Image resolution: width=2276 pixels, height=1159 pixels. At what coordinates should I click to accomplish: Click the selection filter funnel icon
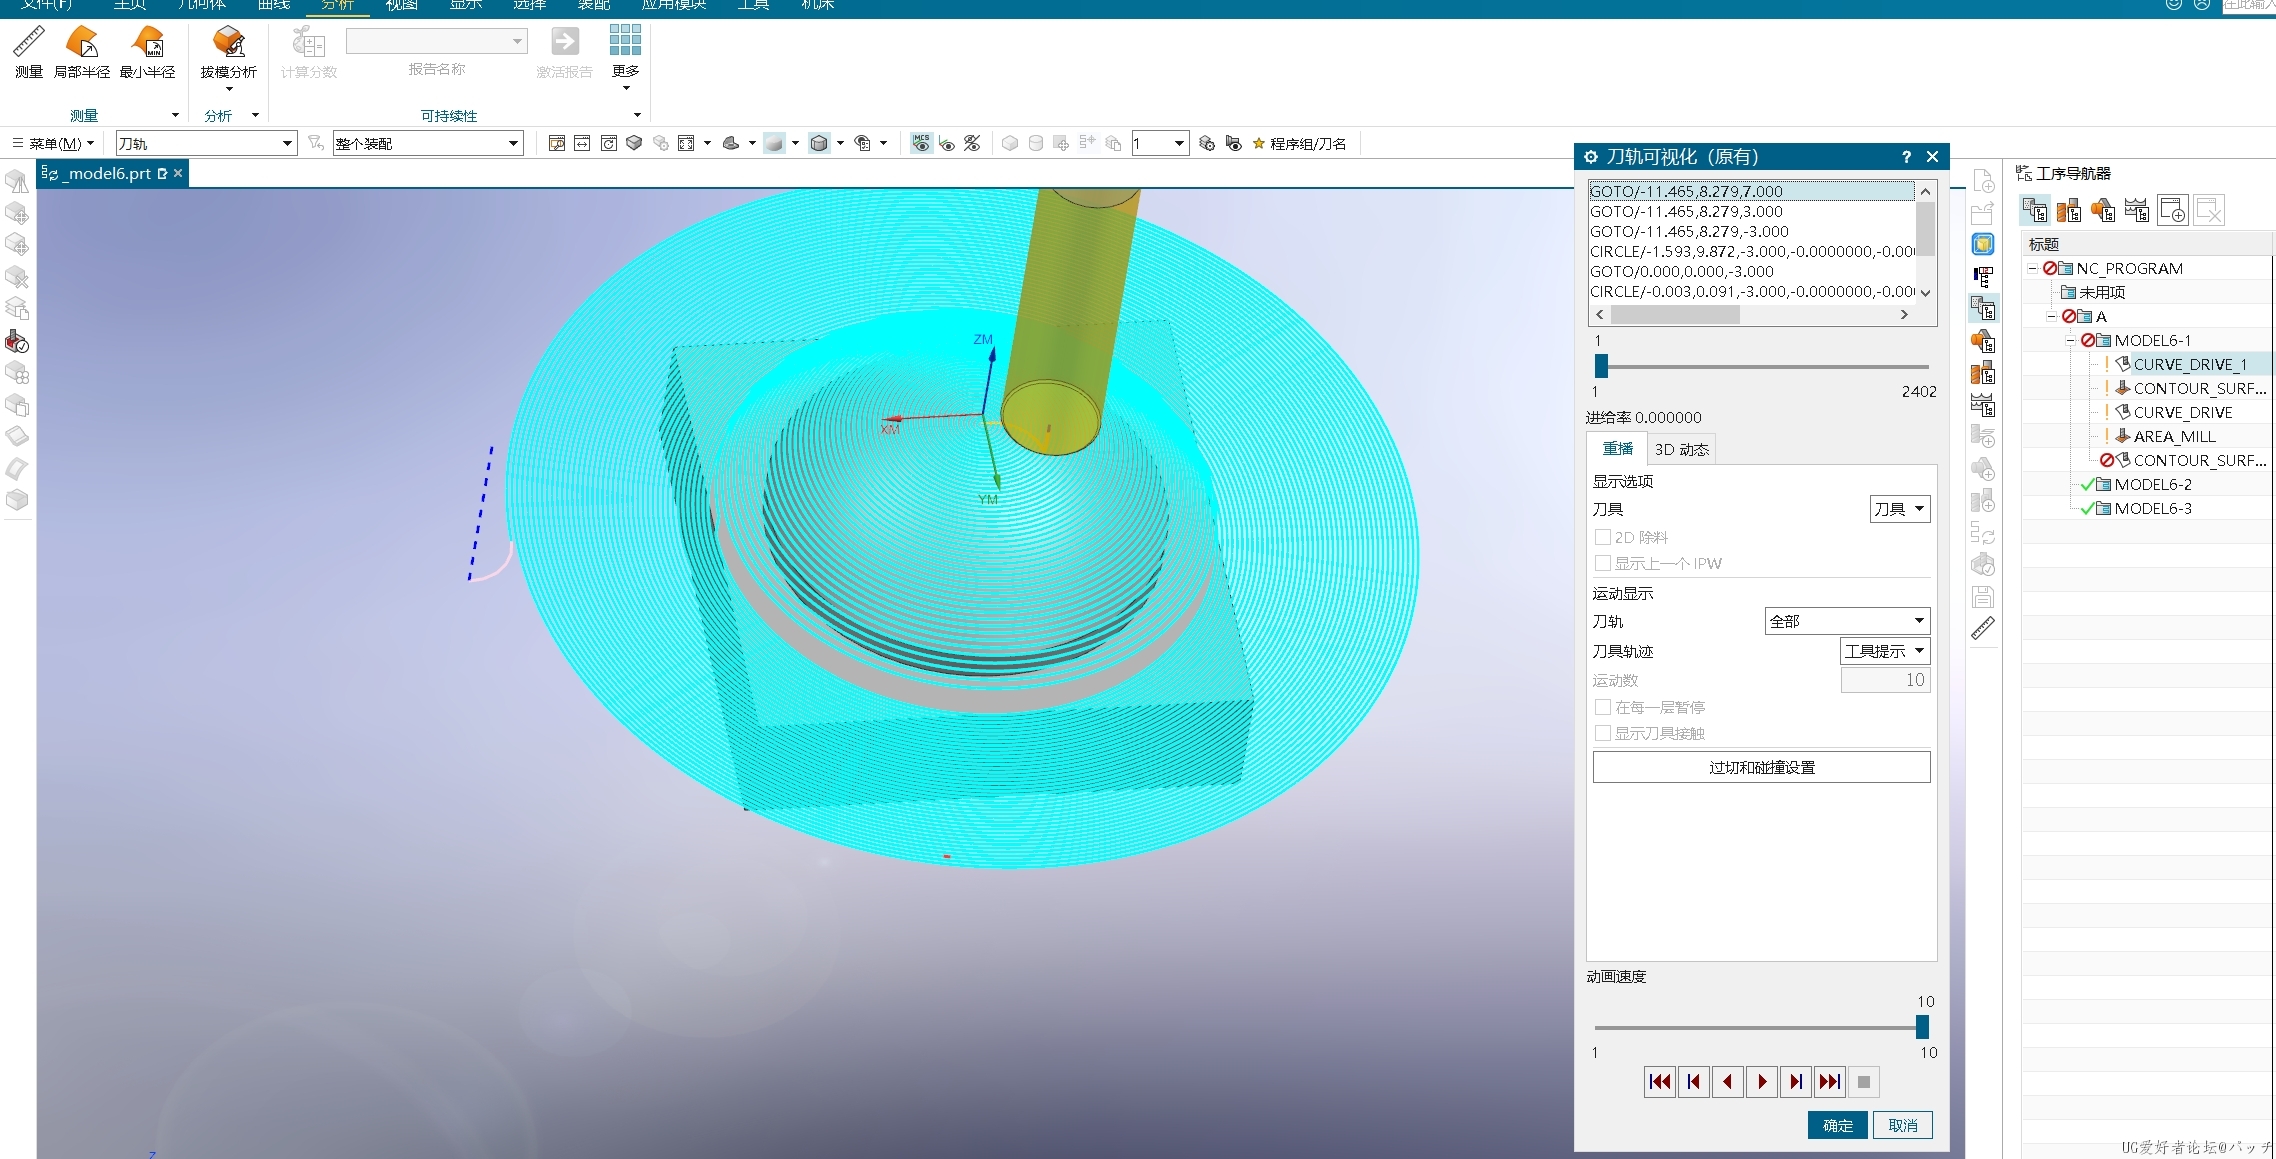click(316, 143)
